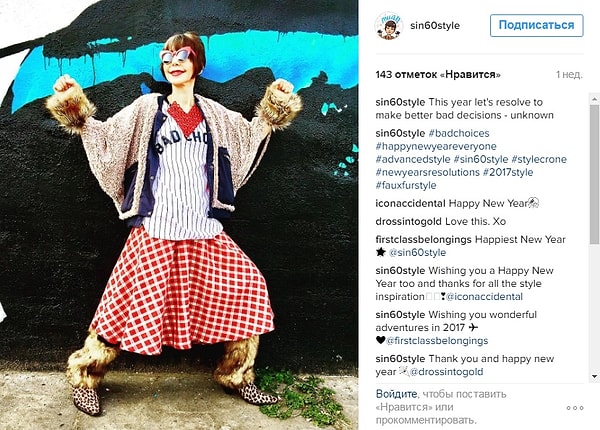Open the #advancedstyle hashtag
This screenshot has height=430, width=600.
coord(413,159)
